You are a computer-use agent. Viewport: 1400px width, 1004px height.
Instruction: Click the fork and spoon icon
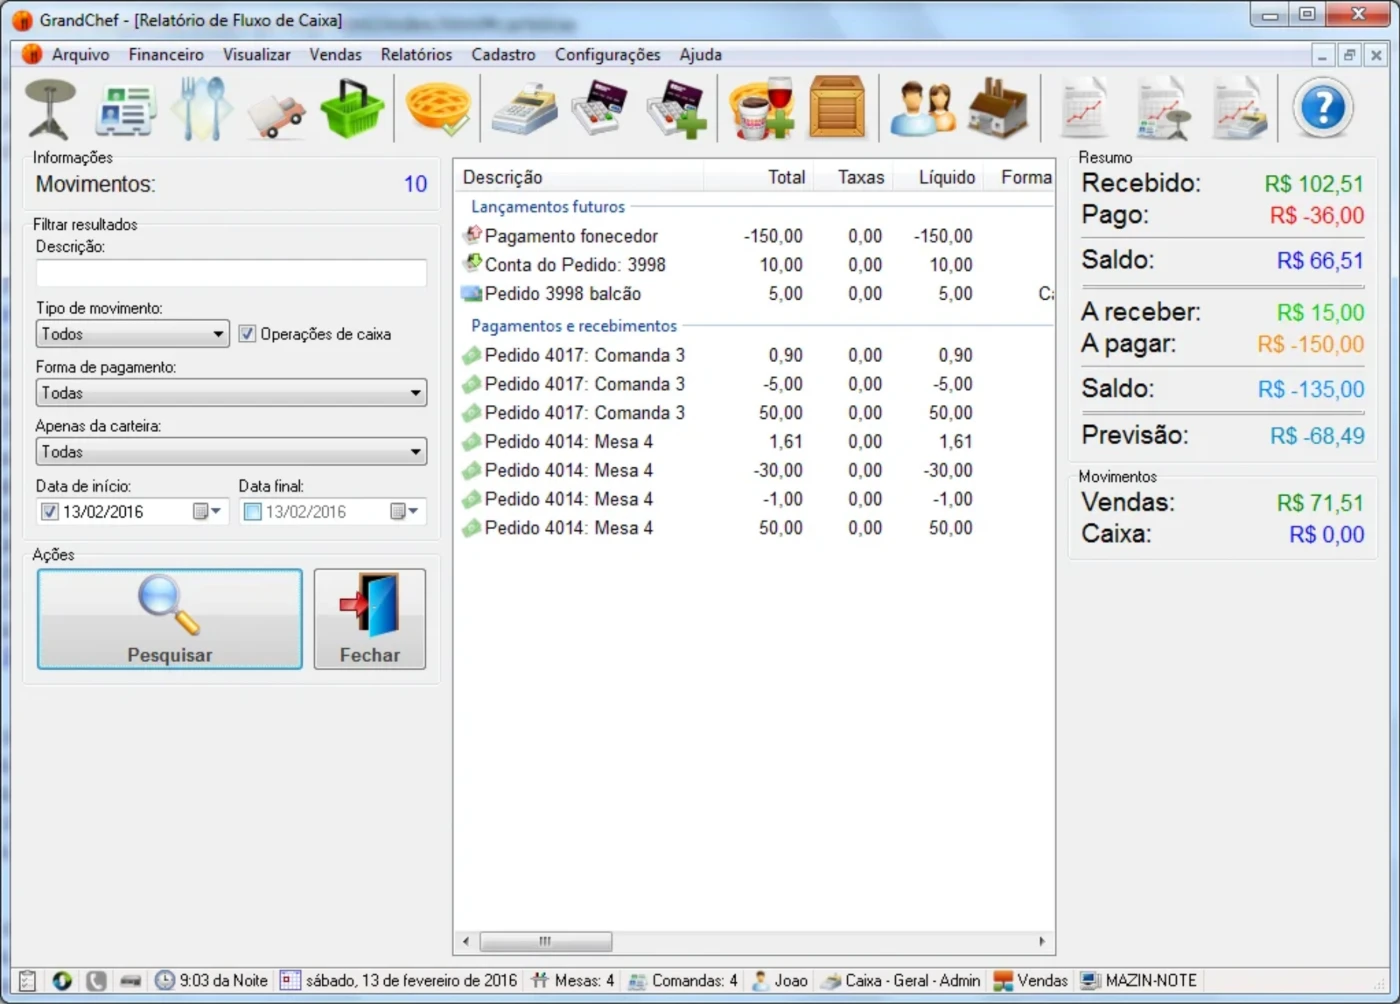click(x=202, y=108)
